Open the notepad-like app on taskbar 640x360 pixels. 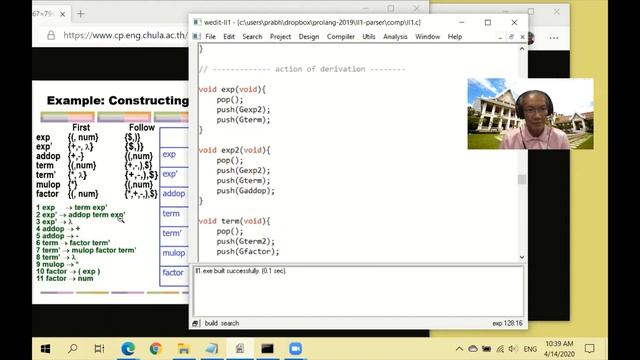211,349
